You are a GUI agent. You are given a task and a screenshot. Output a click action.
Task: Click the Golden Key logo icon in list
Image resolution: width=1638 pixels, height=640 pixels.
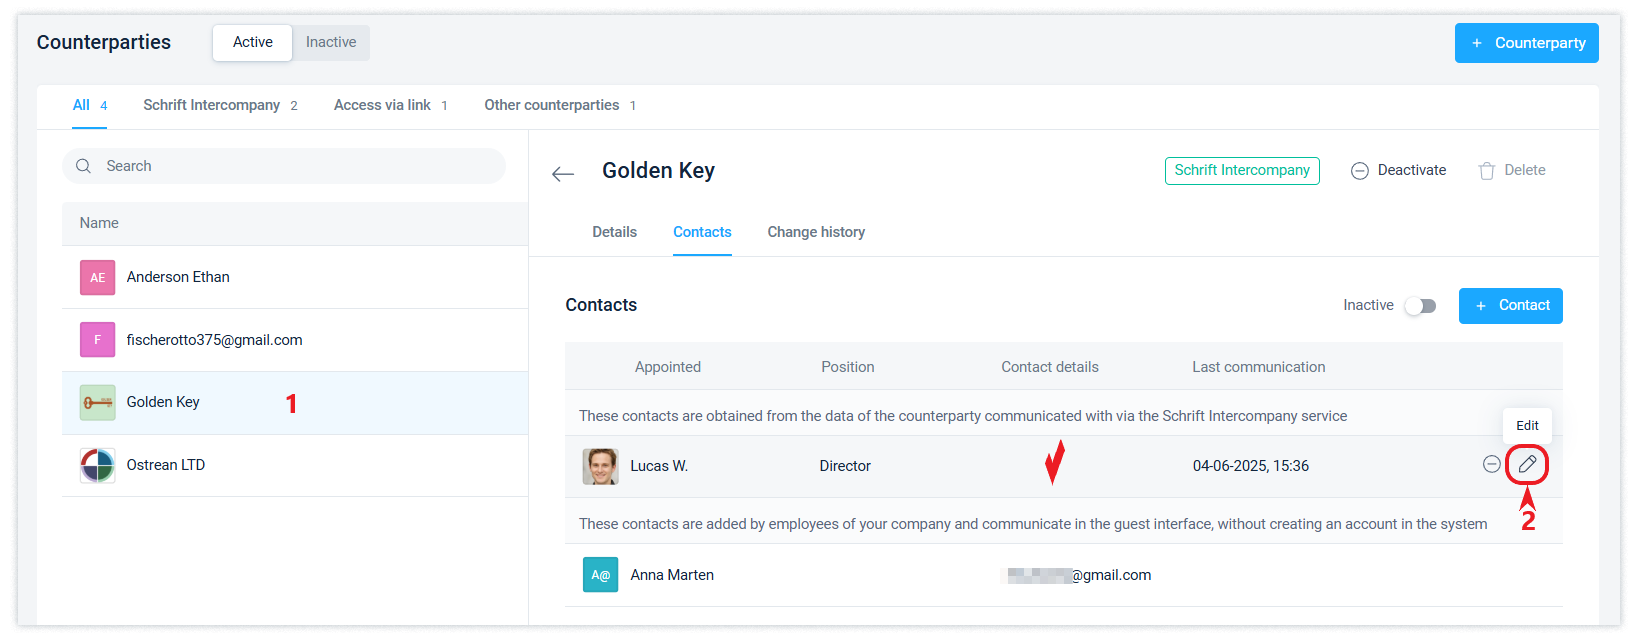[98, 403]
